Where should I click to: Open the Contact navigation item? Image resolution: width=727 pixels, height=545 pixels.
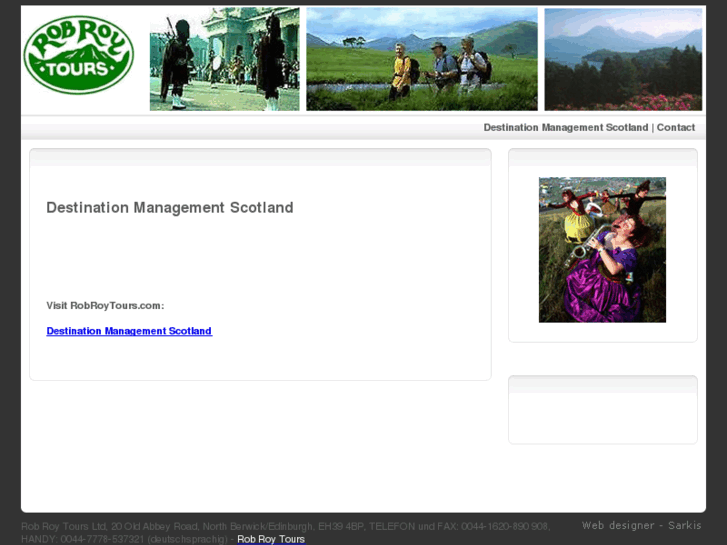point(676,128)
